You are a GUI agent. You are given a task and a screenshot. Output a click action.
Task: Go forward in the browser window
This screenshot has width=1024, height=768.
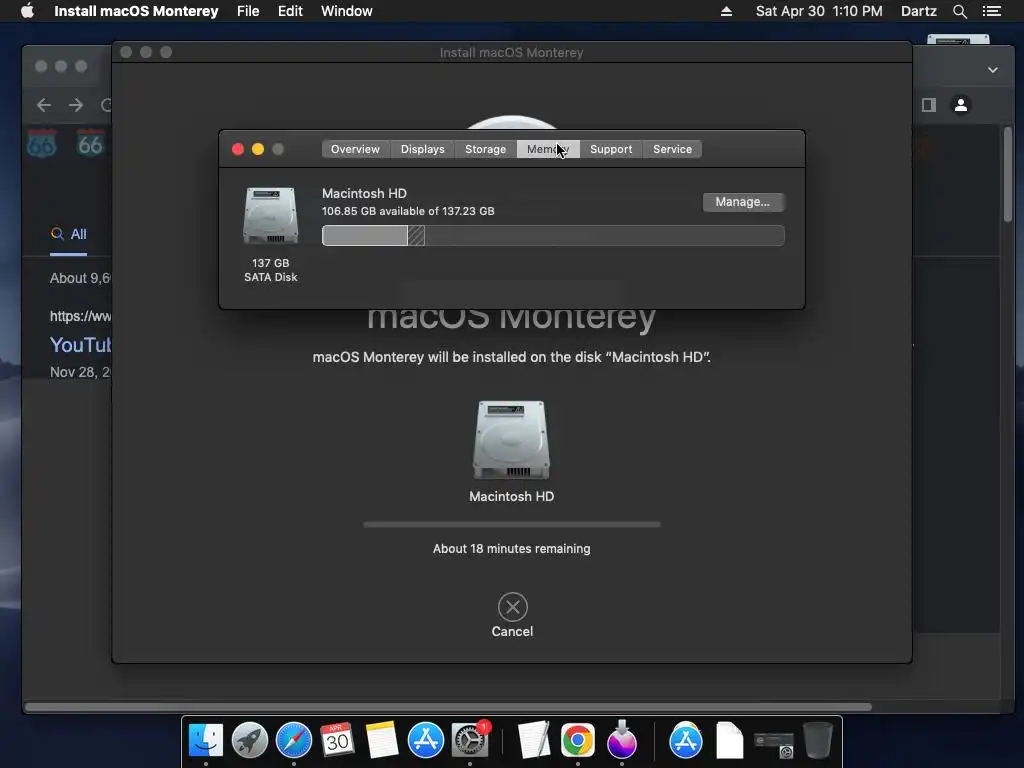[x=76, y=105]
